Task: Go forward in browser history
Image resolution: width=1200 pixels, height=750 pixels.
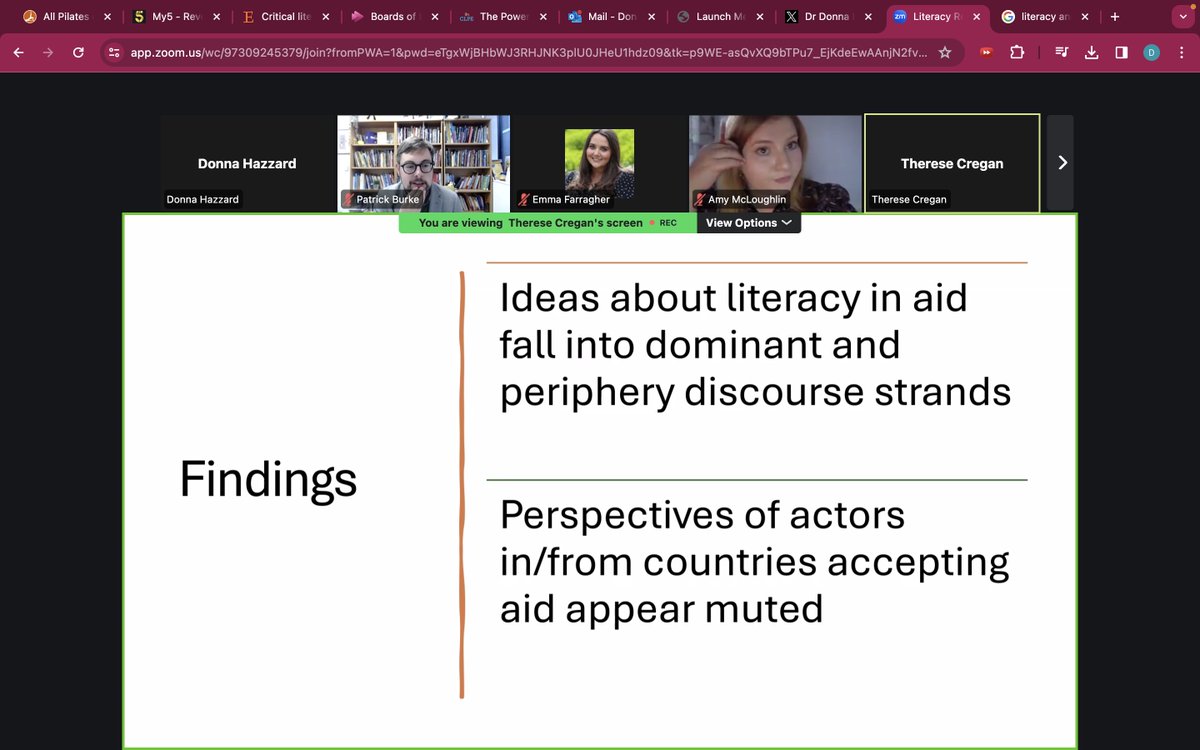Action: pos(48,52)
